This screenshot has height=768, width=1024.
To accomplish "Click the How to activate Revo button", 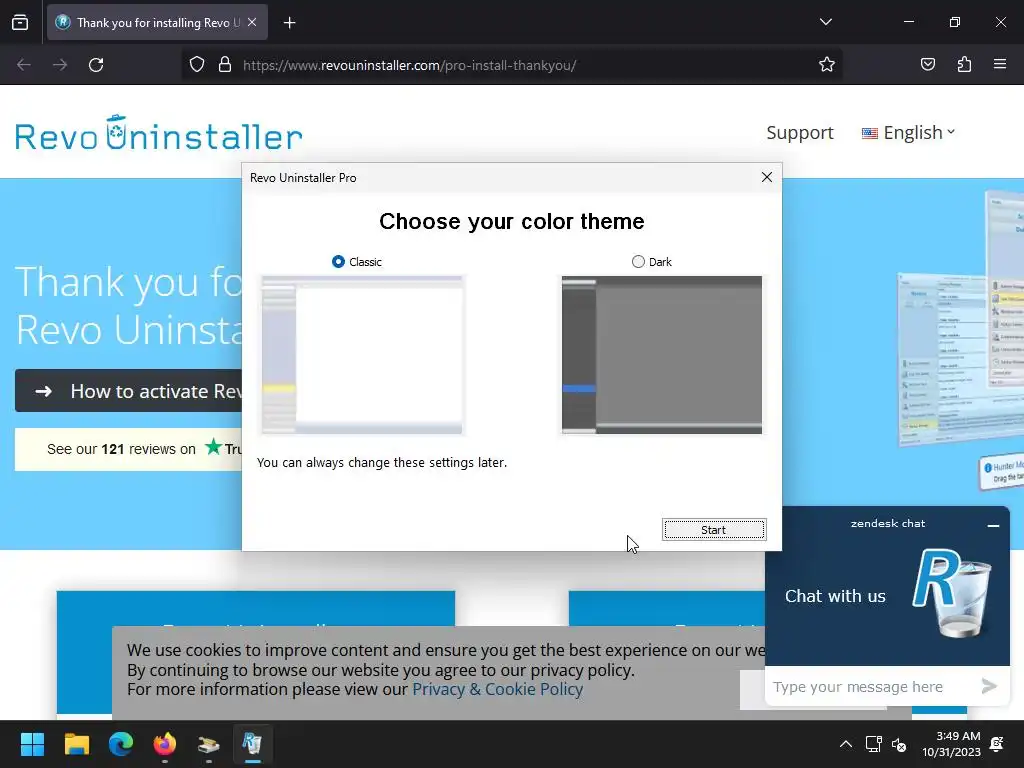I will [x=129, y=391].
